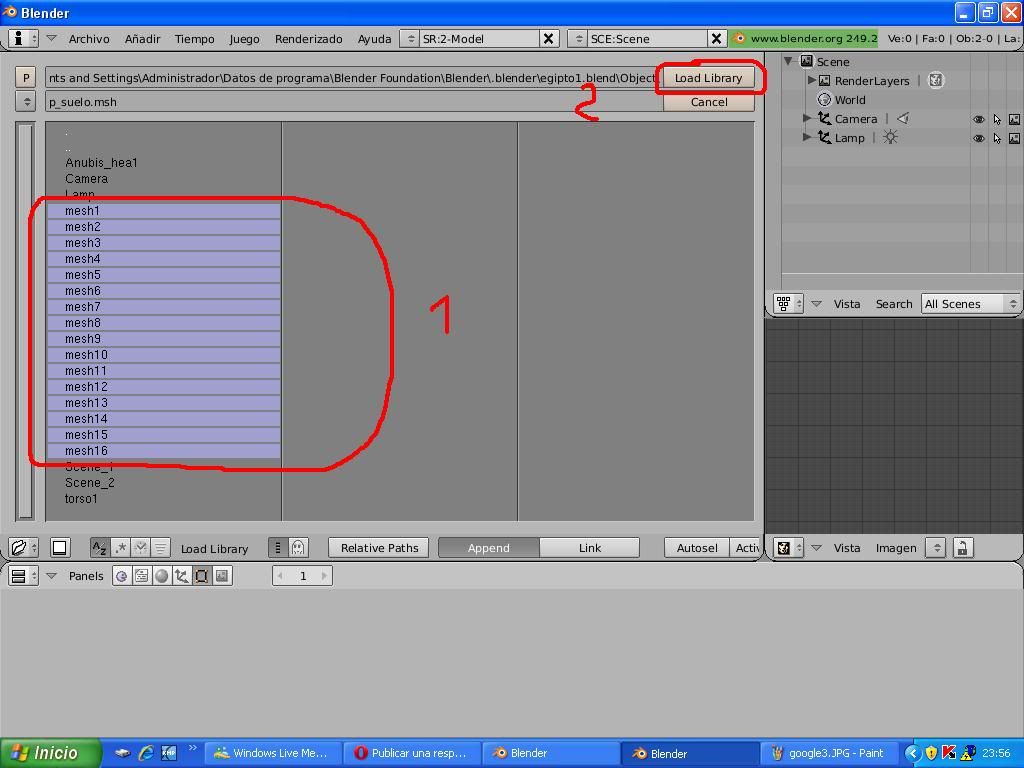
Task: Toggle image editor lock icon
Action: pos(962,547)
